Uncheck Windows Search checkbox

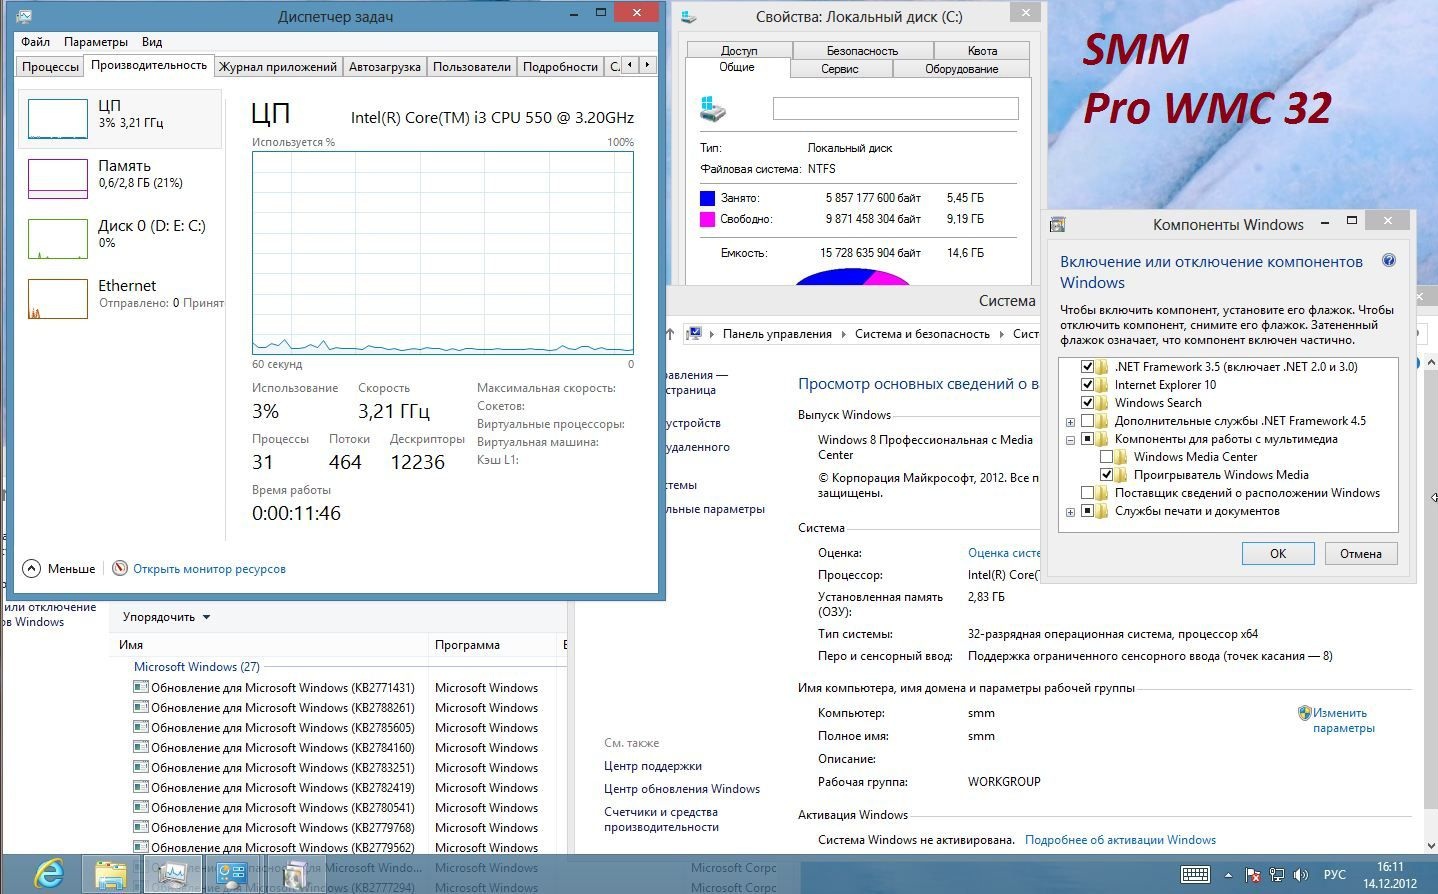(1088, 402)
